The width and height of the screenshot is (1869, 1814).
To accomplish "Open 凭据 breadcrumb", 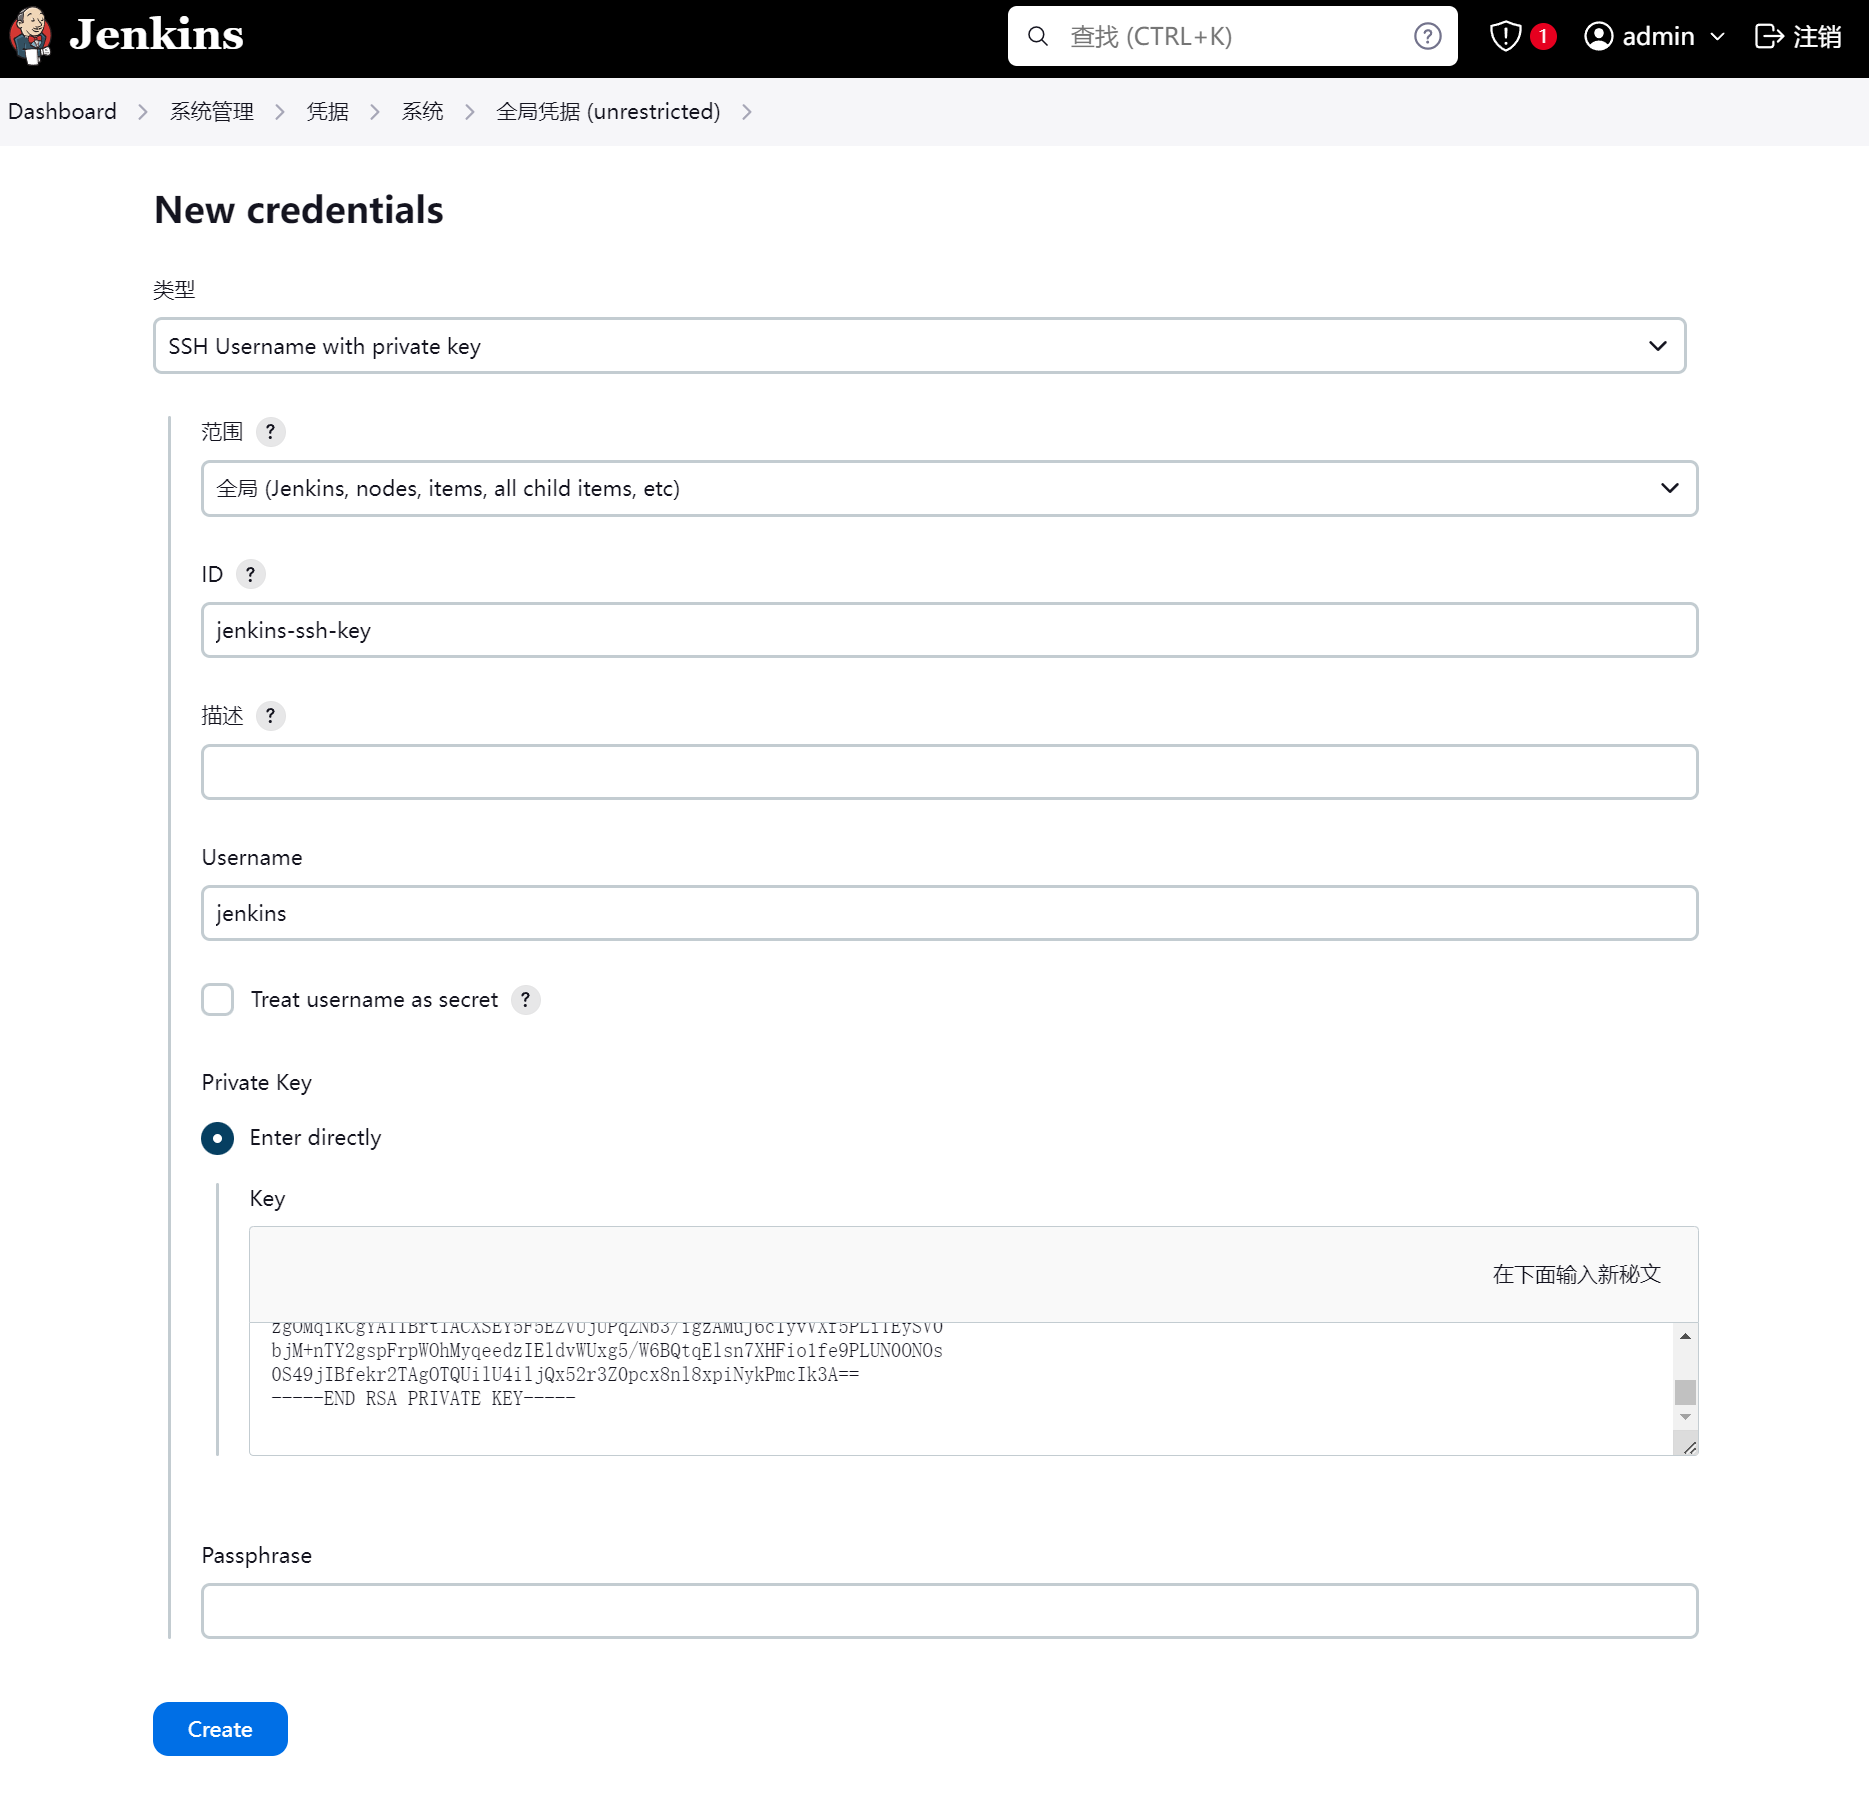I will (328, 111).
